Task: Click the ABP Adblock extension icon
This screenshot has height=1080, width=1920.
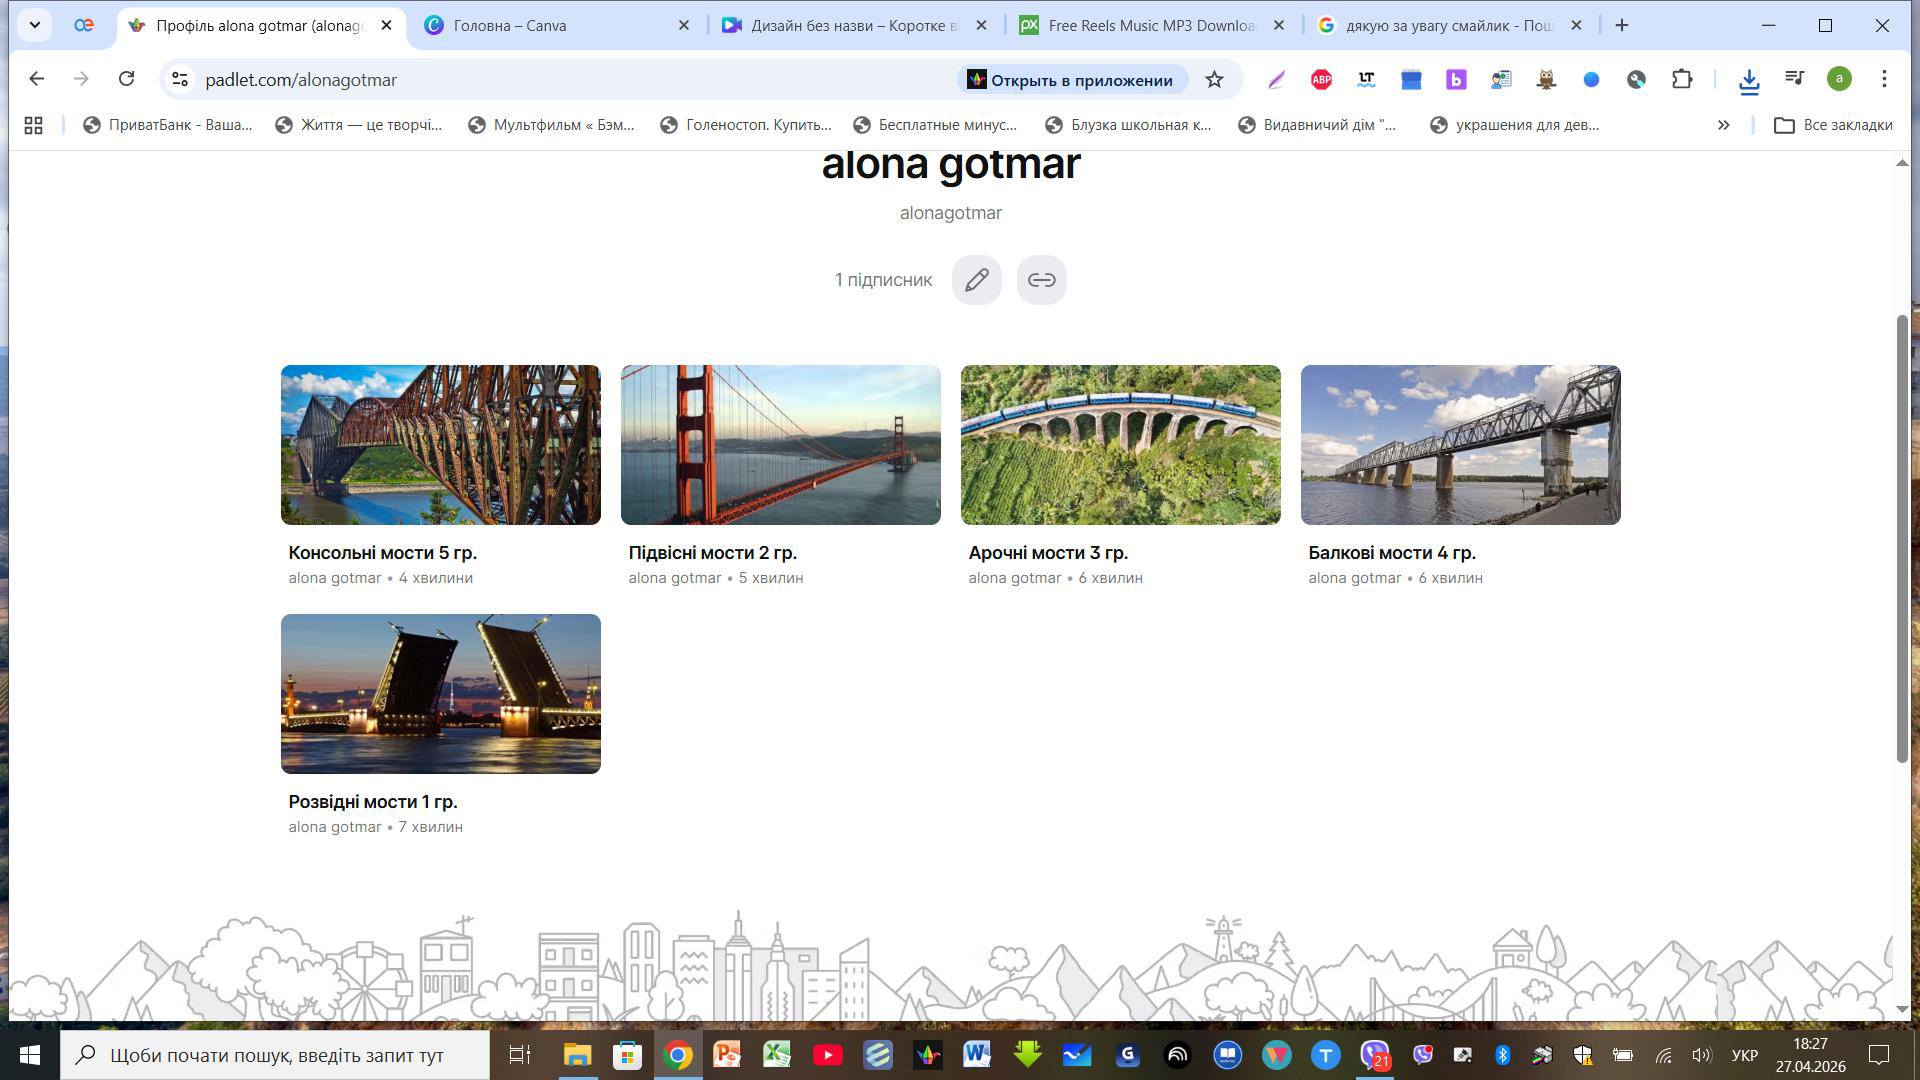Action: pyautogui.click(x=1321, y=80)
